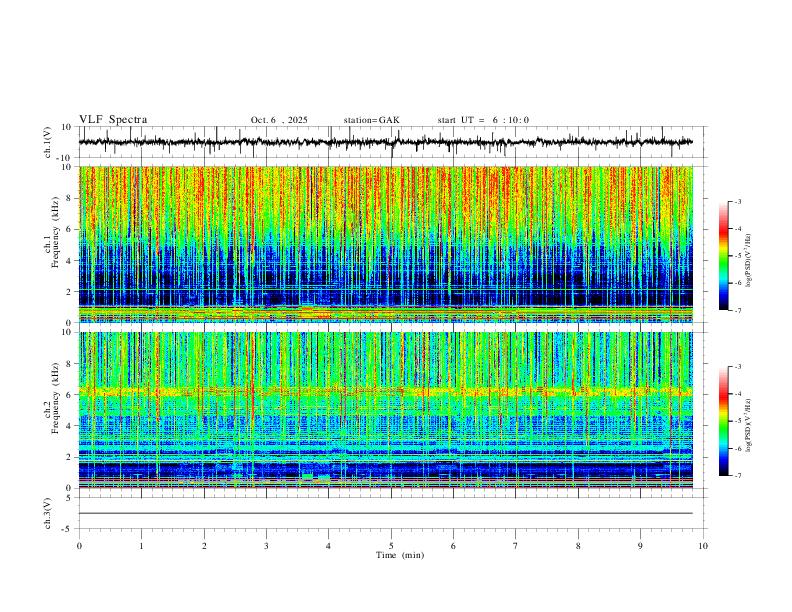792x612 pixels.
Task: Click the time axis tick label '3'
Action: [266, 546]
